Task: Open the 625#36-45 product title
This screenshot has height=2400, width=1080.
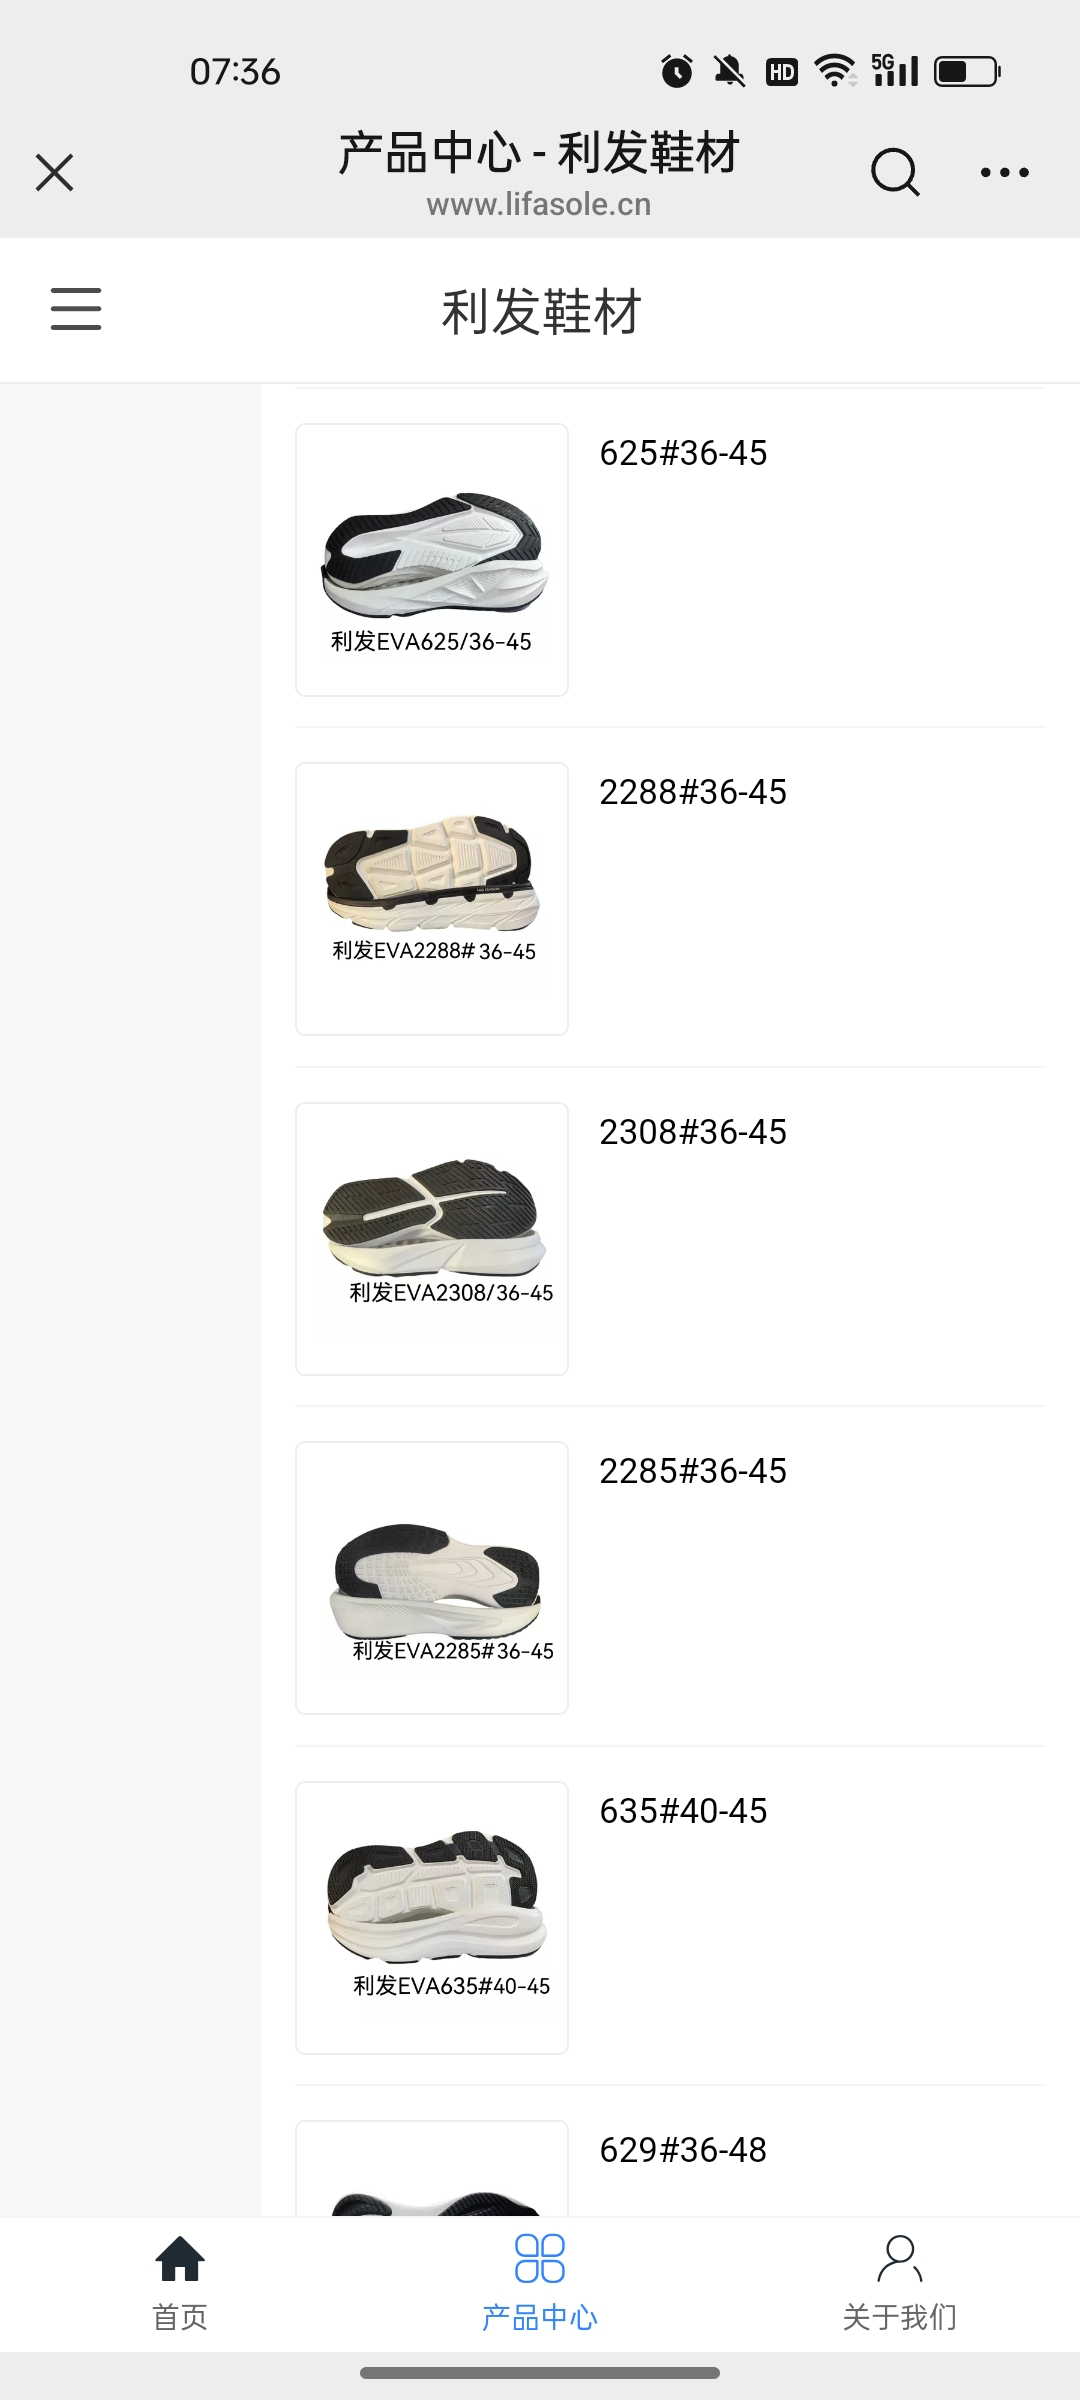Action: click(x=683, y=453)
